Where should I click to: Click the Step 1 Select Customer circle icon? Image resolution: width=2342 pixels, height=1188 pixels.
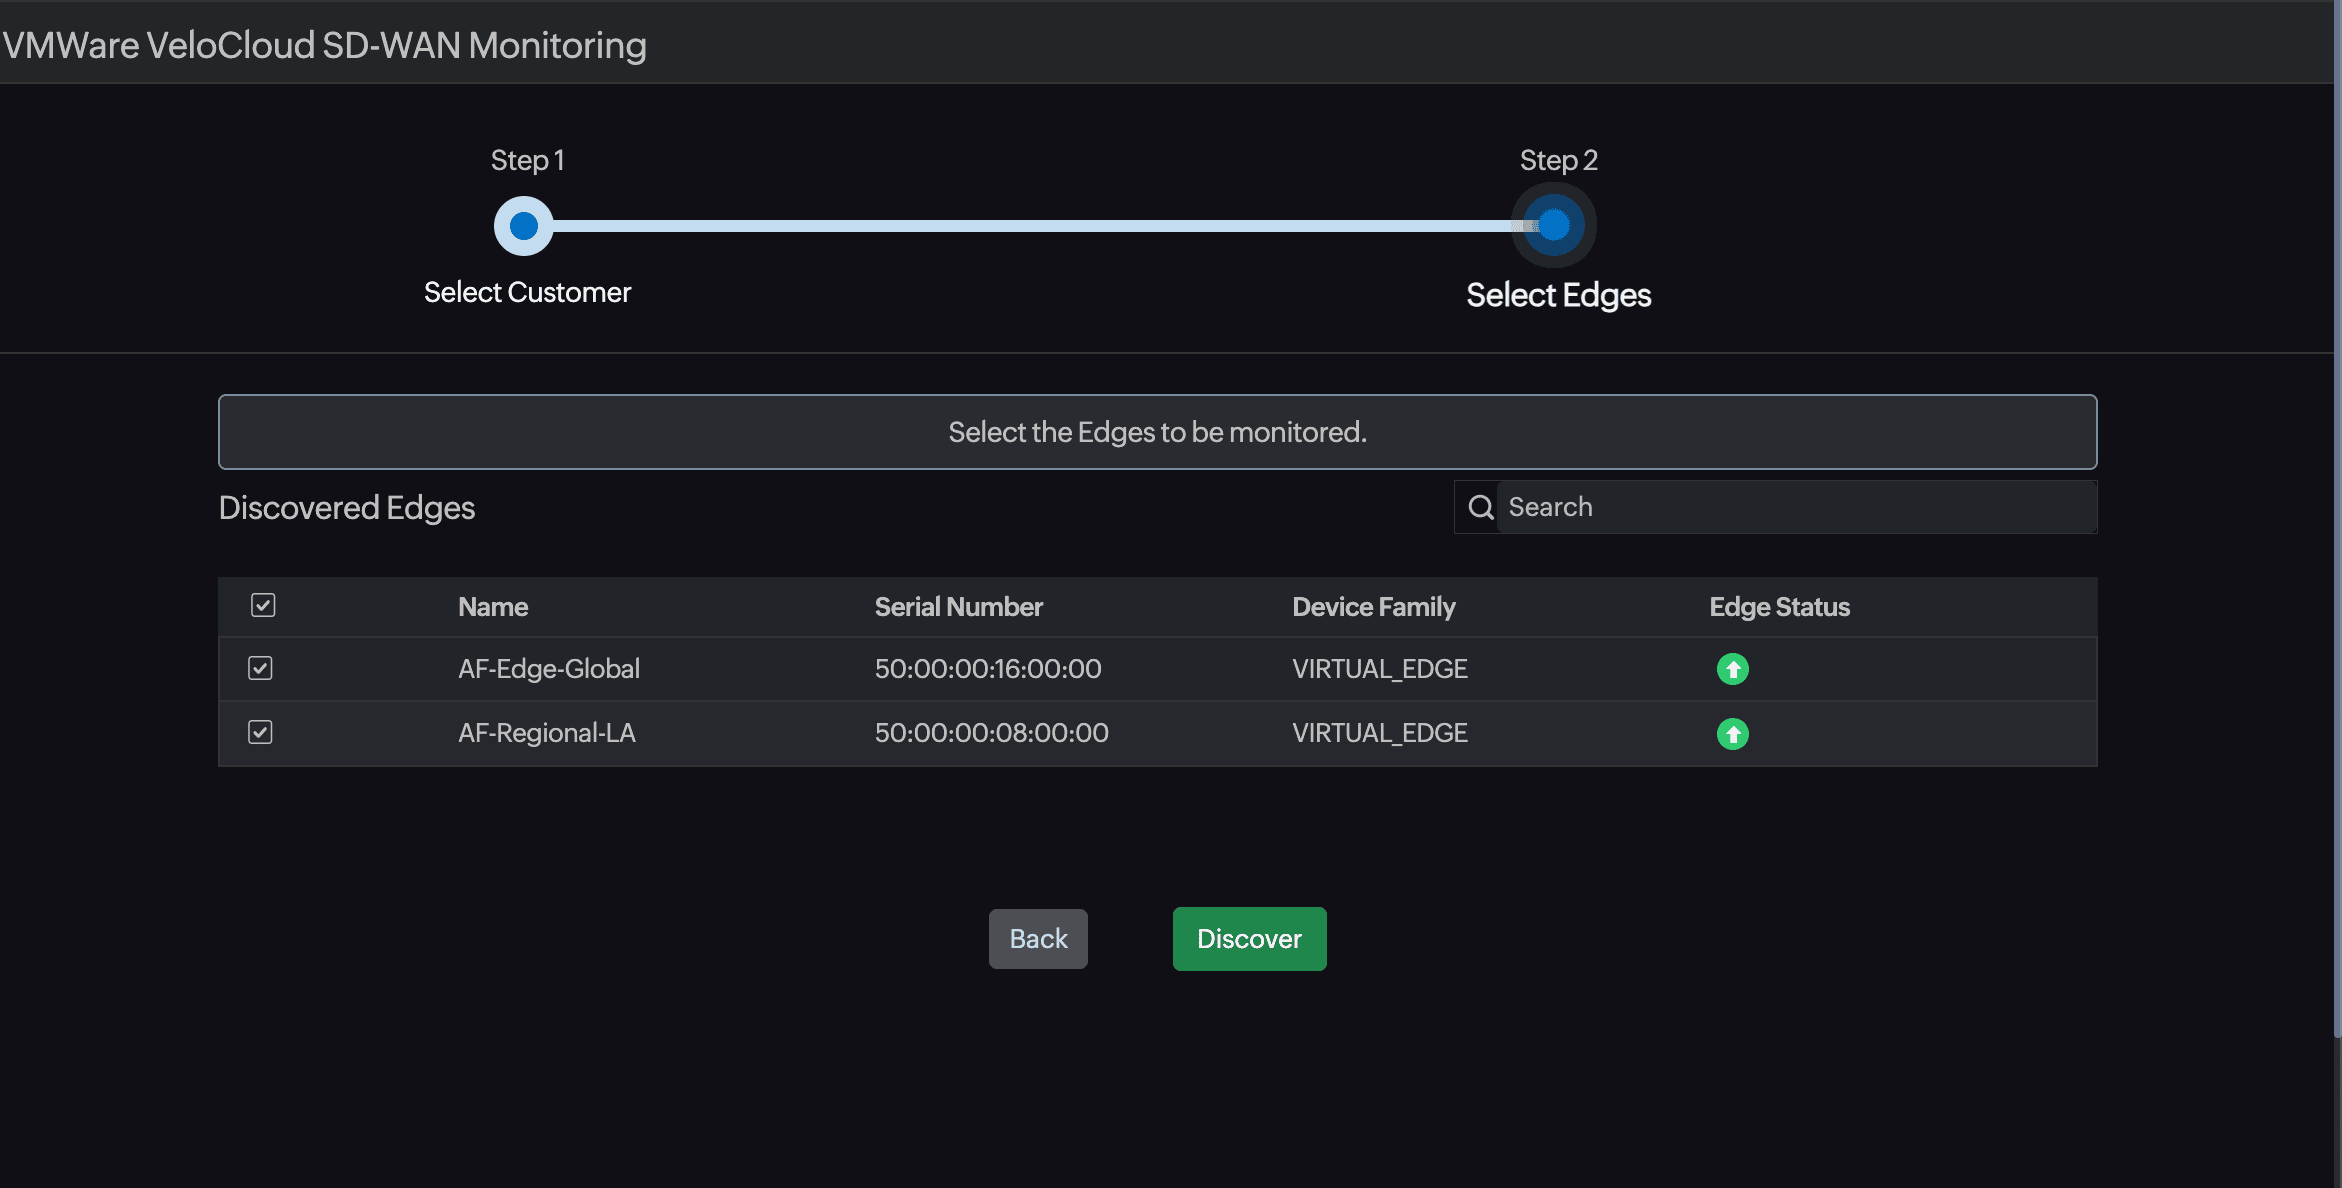[524, 224]
